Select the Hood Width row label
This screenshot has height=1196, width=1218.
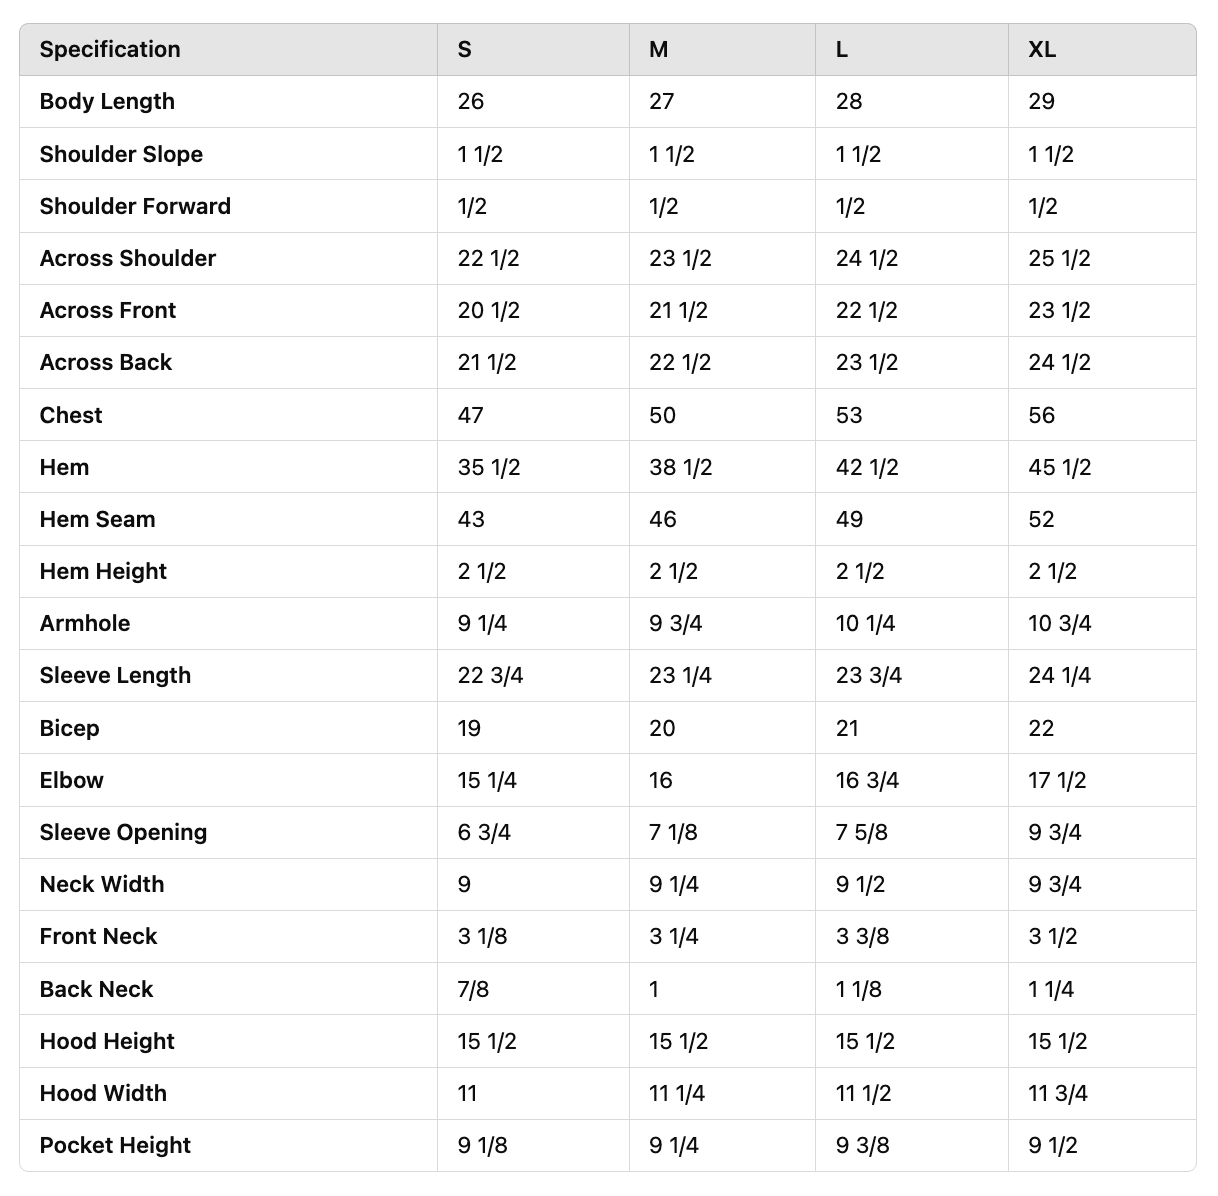click(103, 1093)
